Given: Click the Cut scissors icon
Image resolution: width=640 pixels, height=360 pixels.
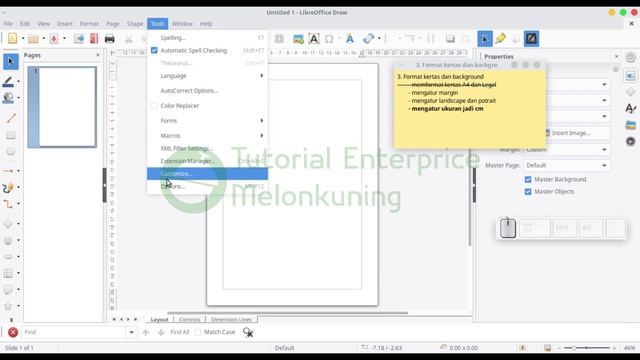Looking at the screenshot, I should 129,39.
